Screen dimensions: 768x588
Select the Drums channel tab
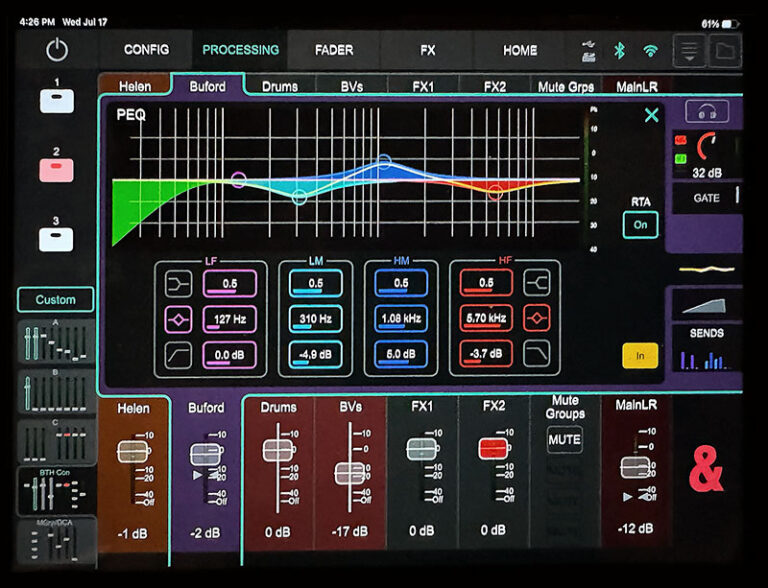(x=279, y=87)
